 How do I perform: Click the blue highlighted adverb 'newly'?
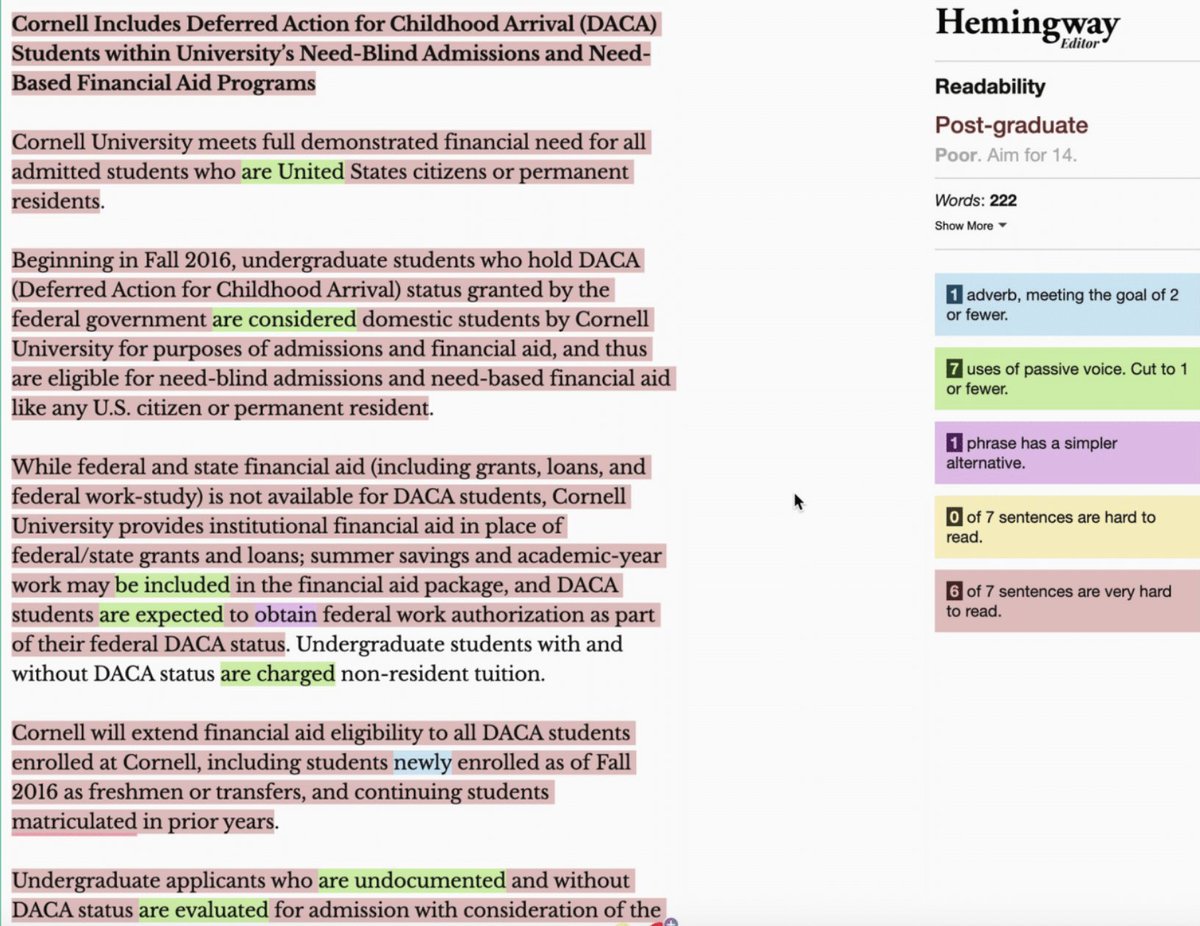click(x=422, y=762)
